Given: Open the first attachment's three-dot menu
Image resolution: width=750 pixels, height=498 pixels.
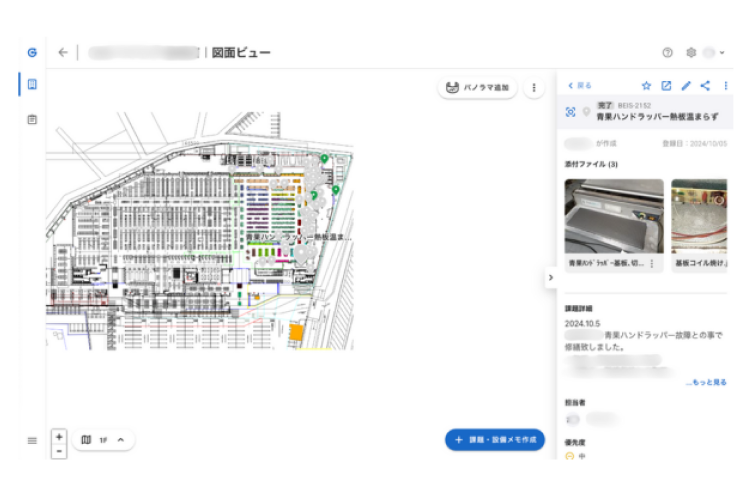Looking at the screenshot, I should pyautogui.click(x=652, y=263).
